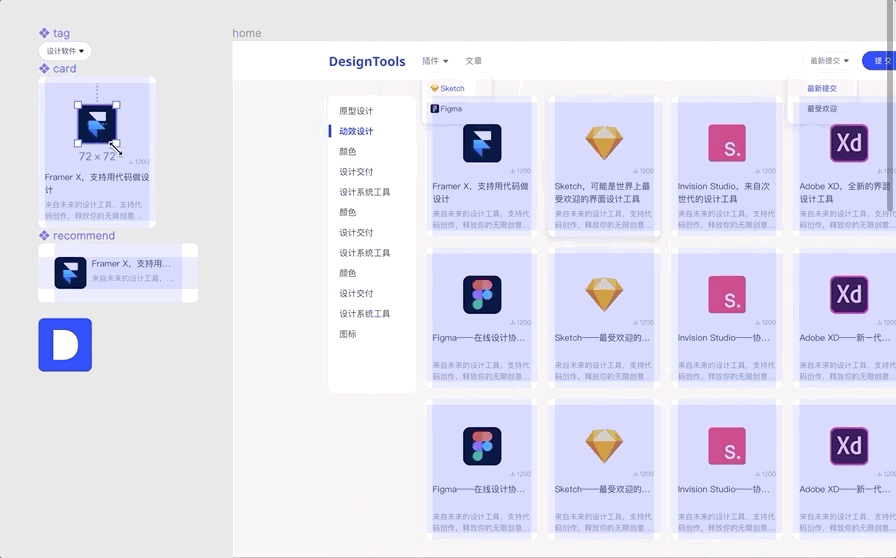Select the 'home' frame label
The width and height of the screenshot is (896, 558).
(247, 33)
